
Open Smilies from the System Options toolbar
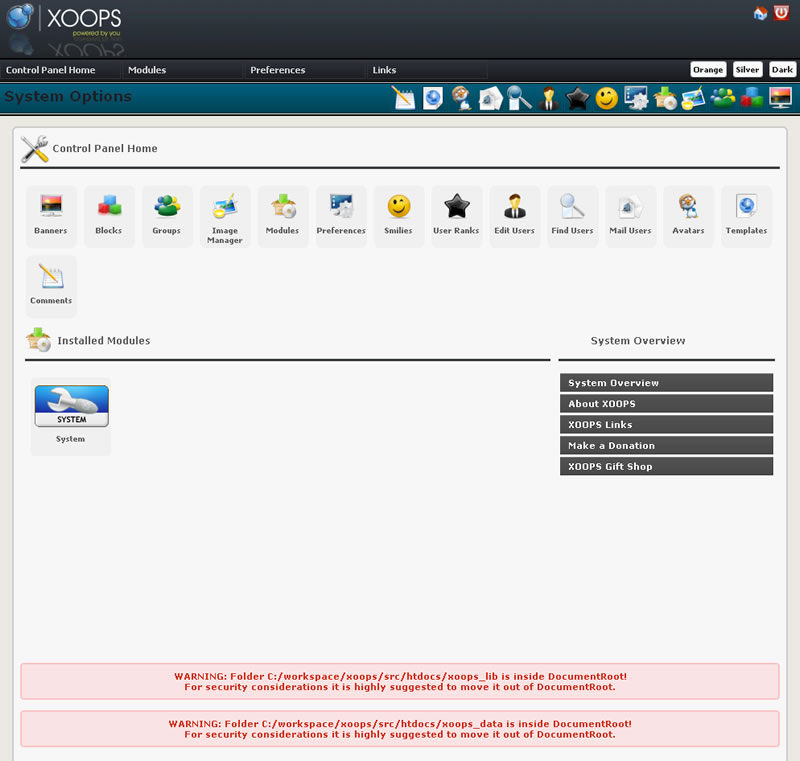point(607,98)
